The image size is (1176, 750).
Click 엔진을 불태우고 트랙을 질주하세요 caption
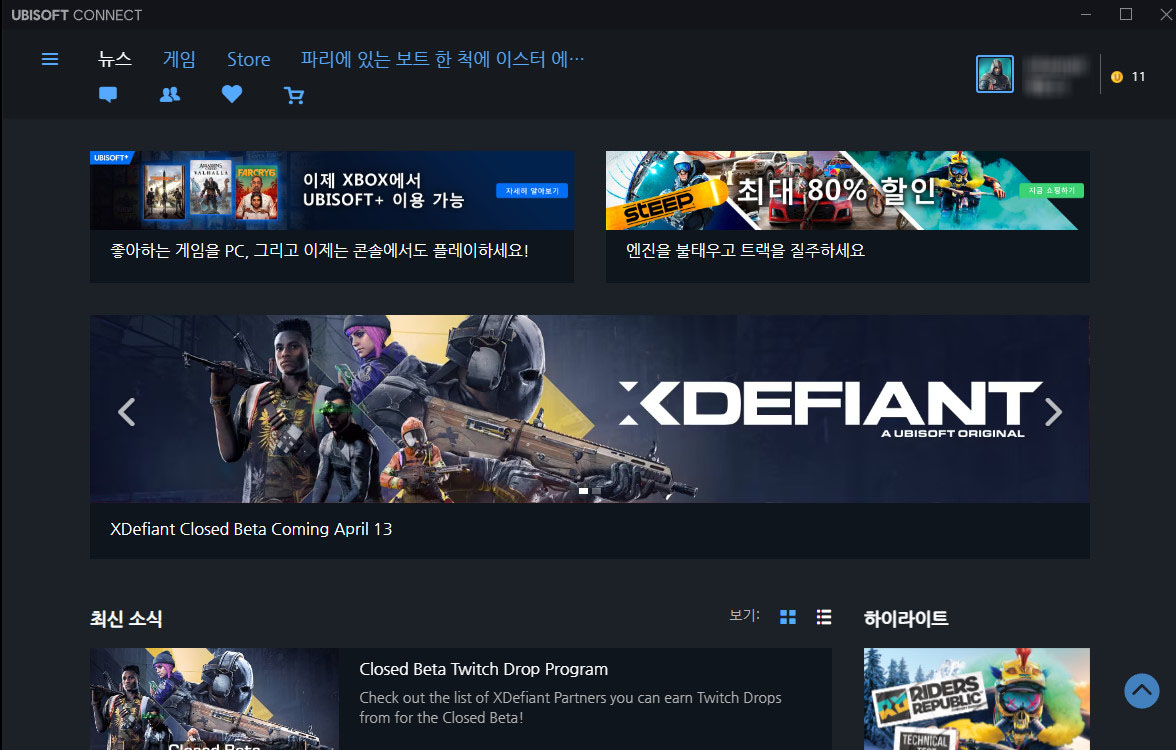(745, 250)
